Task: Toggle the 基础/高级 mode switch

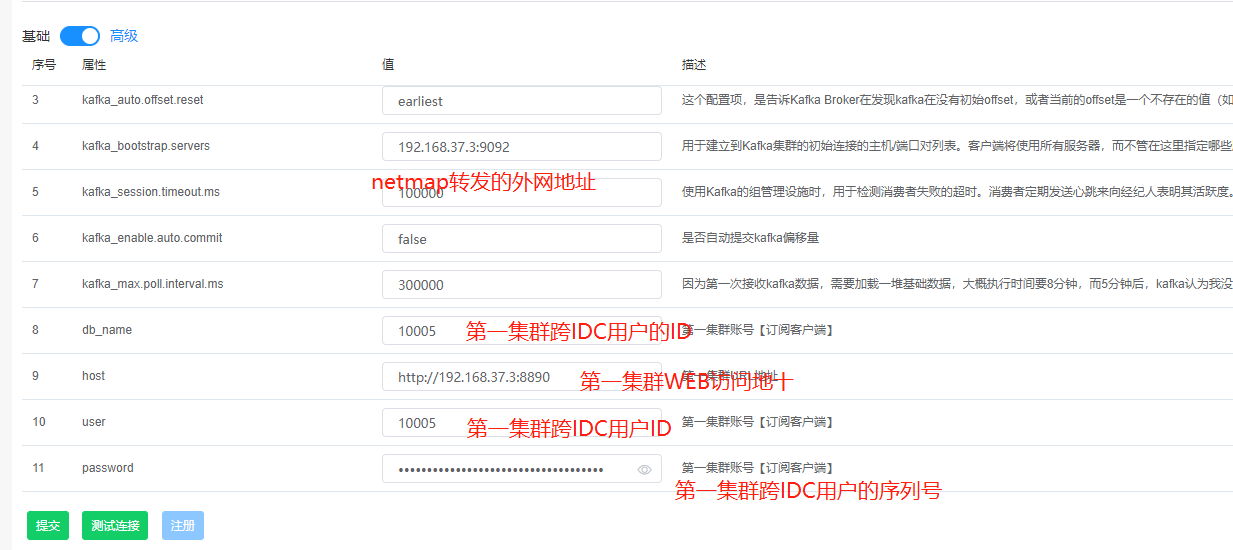Action: (80, 36)
